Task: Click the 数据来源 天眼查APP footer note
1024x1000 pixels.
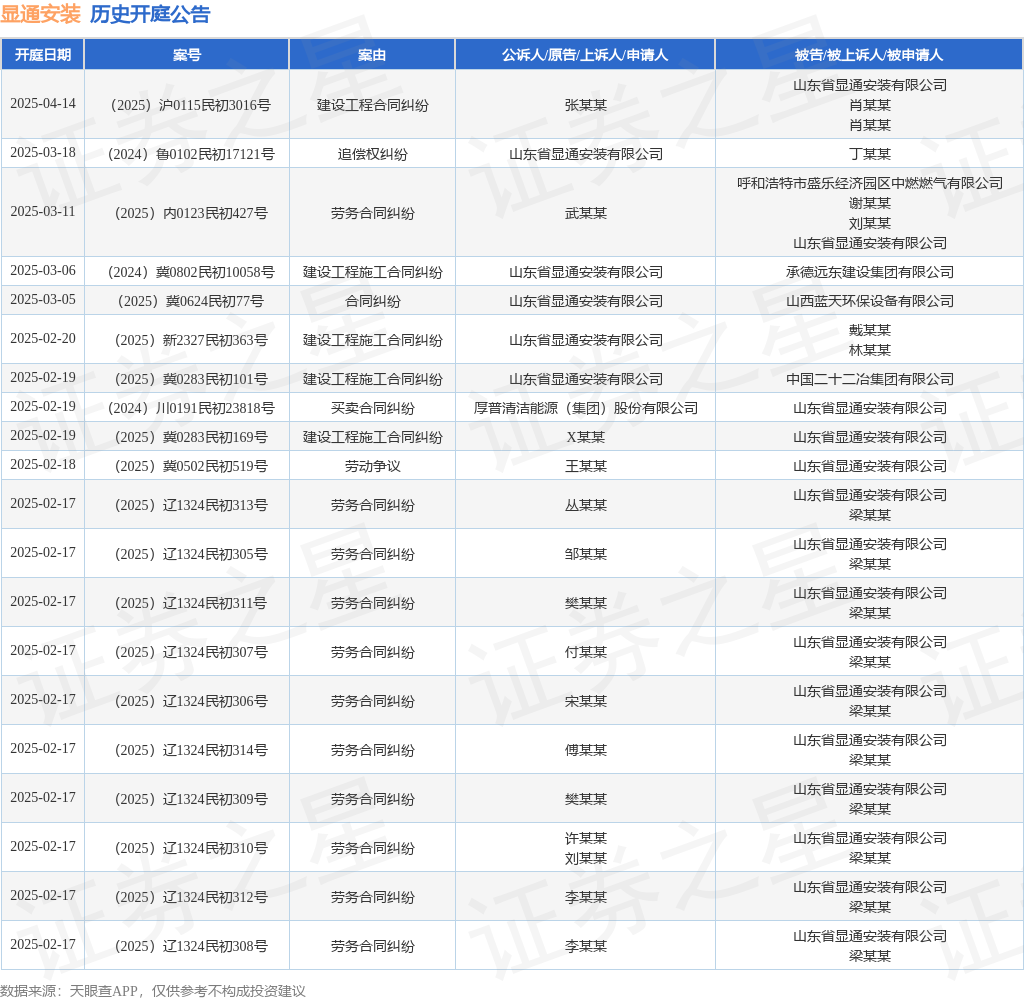Action: pyautogui.click(x=153, y=991)
